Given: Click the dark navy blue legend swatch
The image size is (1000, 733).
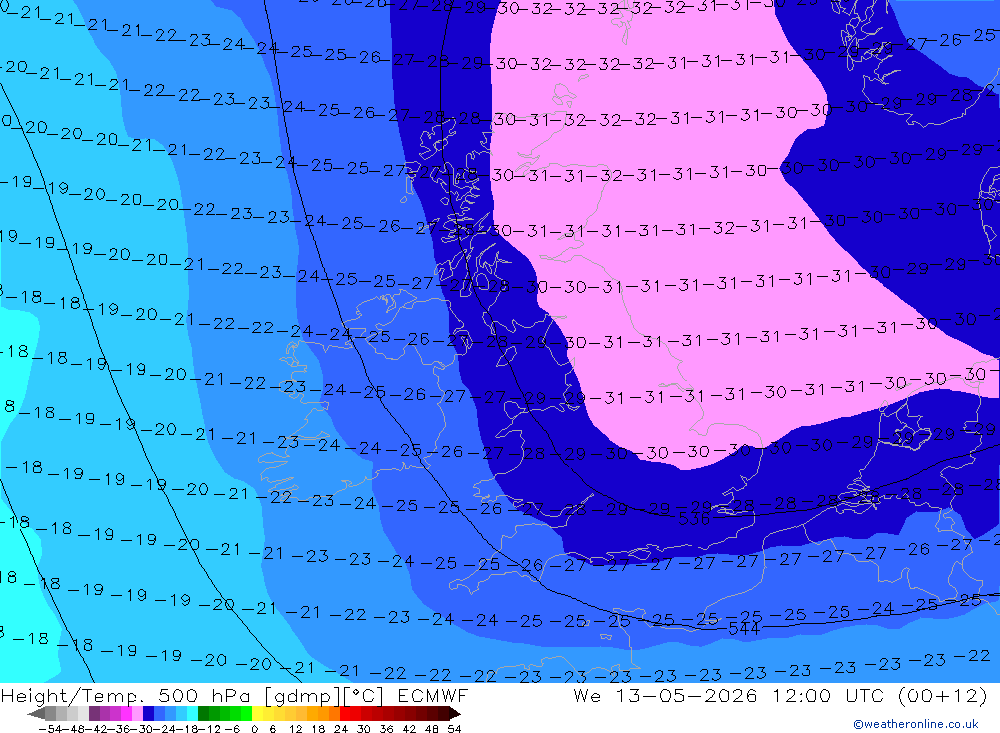Looking at the screenshot, I should point(148,713).
